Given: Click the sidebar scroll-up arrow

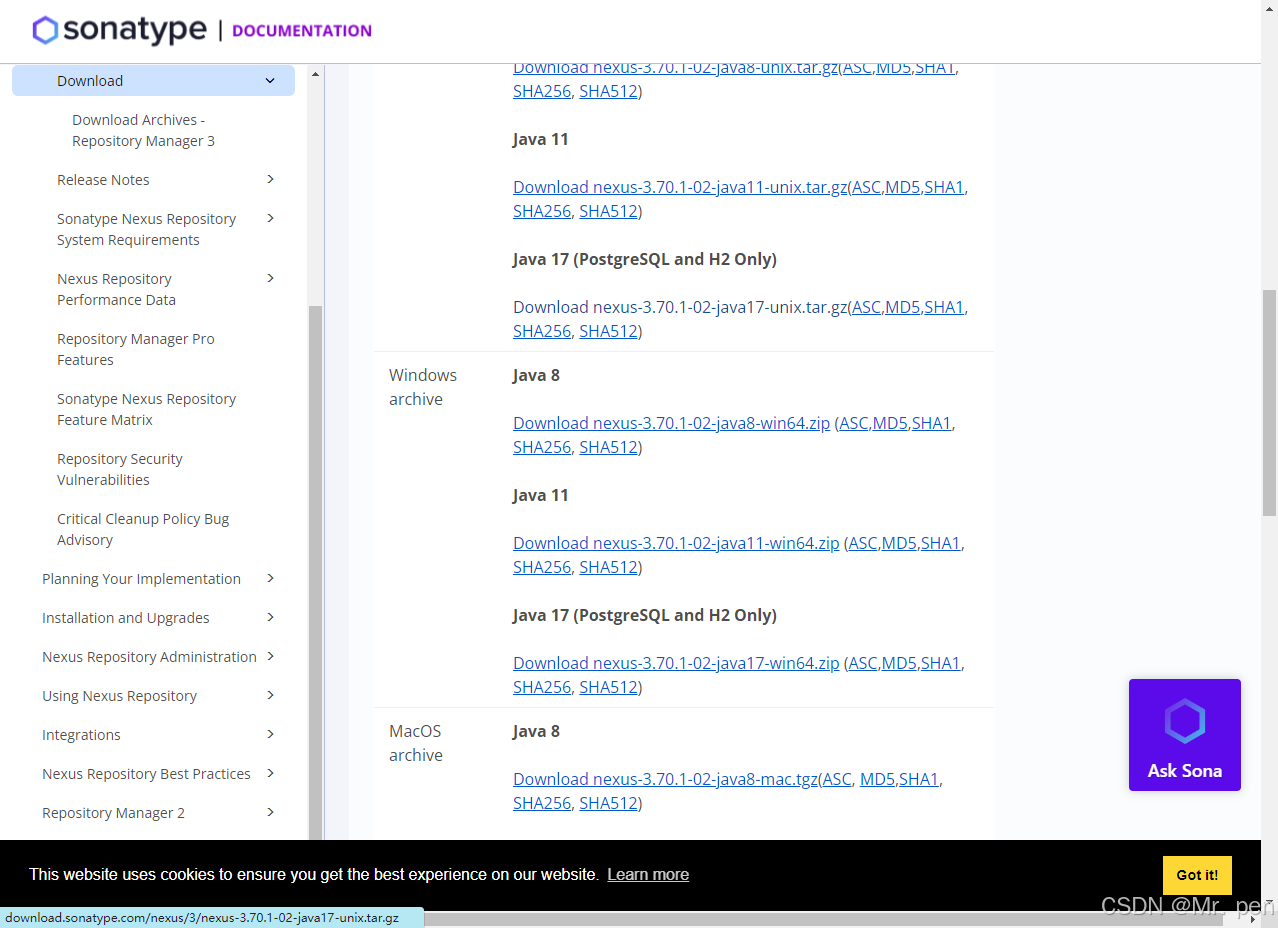Looking at the screenshot, I should [315, 74].
